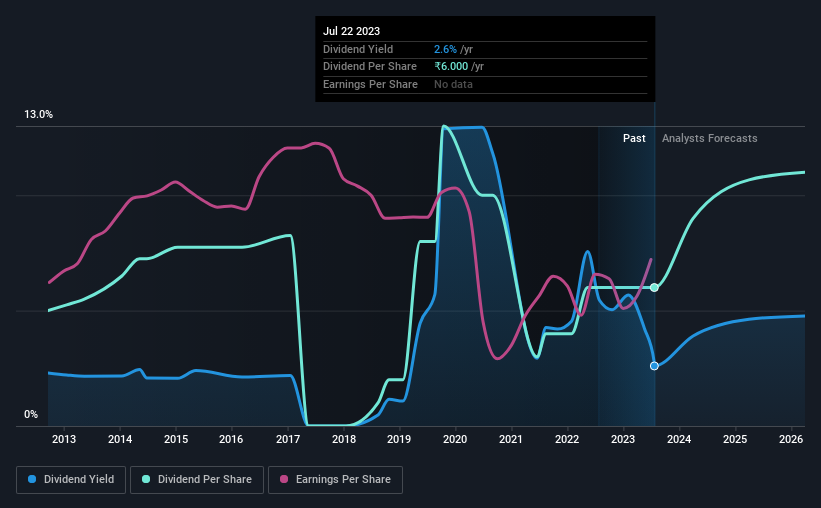Click the 2017 year on the axis
821x508 pixels.
tap(288, 439)
